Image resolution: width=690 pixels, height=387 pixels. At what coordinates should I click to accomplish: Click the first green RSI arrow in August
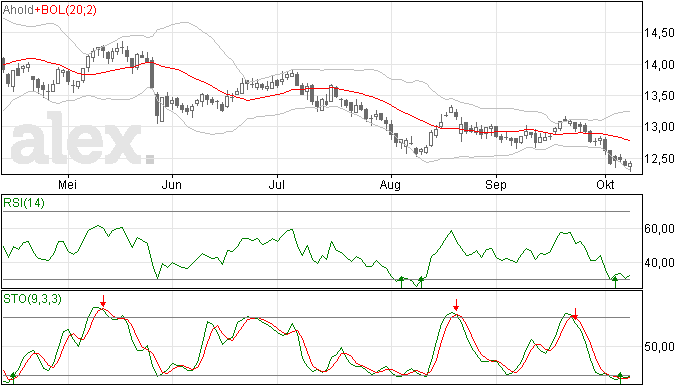tap(401, 282)
